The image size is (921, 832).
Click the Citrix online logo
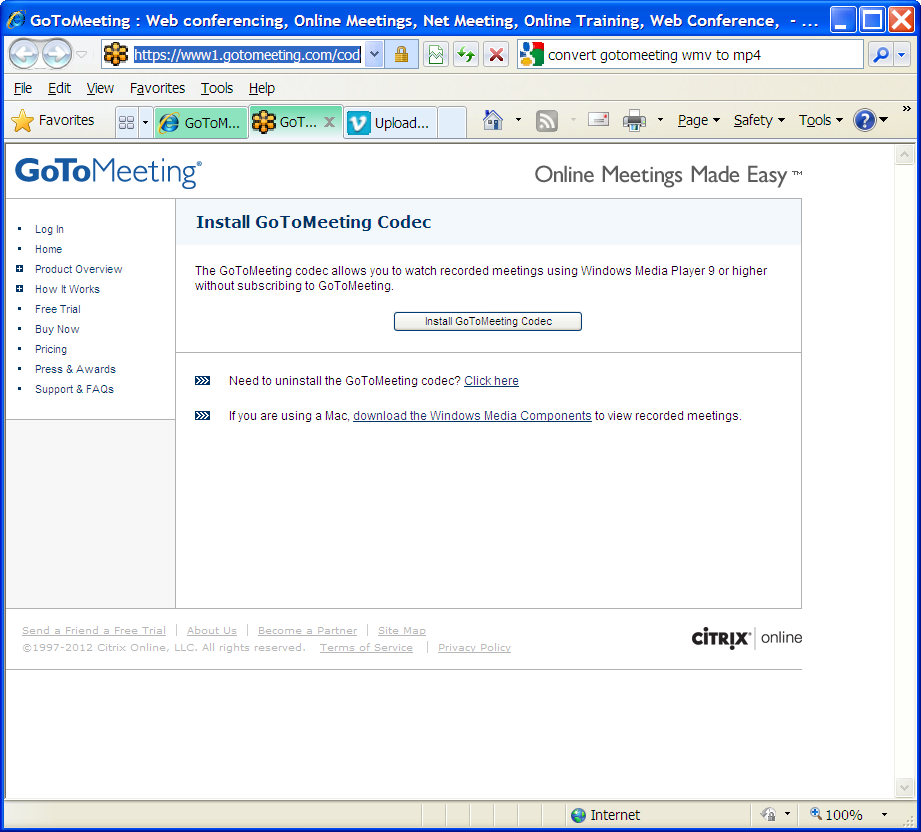click(x=747, y=638)
